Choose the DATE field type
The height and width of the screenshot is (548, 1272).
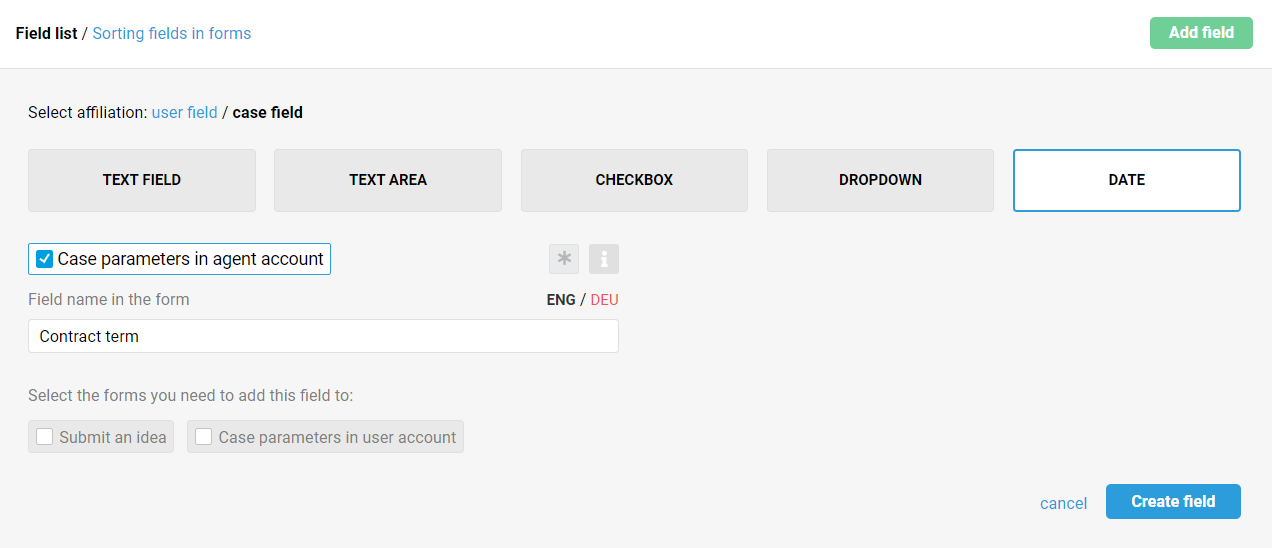point(1126,180)
